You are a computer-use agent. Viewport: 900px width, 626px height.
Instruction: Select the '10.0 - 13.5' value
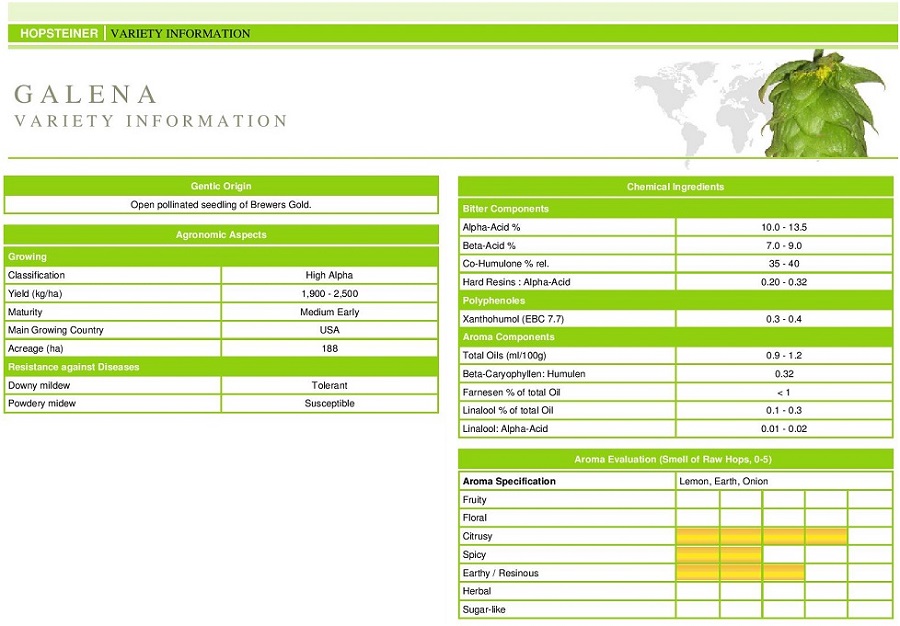tap(784, 227)
